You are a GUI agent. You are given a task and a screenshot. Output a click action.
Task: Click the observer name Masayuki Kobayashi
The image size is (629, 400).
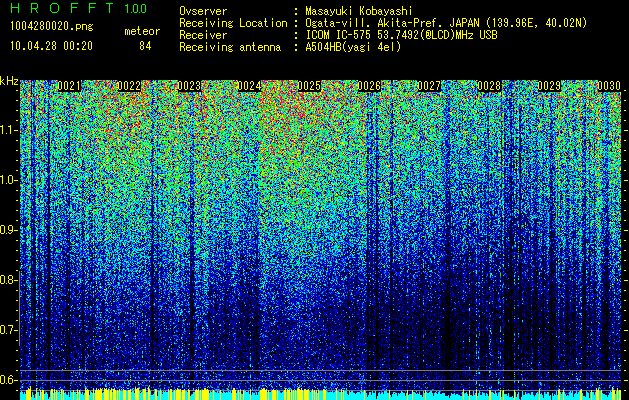[x=359, y=11]
